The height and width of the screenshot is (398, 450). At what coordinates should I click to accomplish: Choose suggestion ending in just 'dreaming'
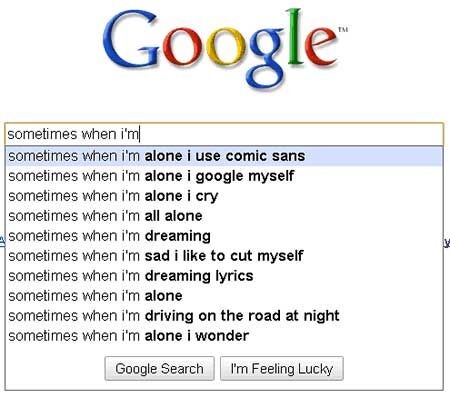224,236
